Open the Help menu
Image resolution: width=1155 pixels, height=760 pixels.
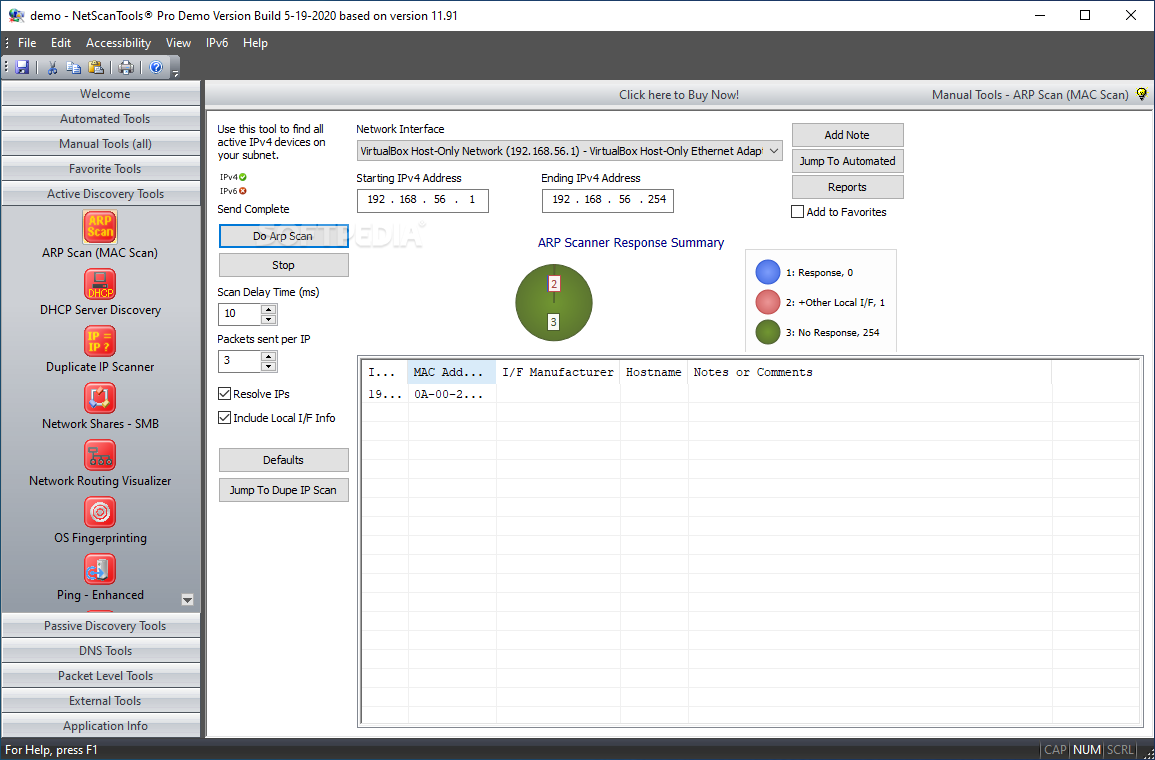tap(256, 43)
